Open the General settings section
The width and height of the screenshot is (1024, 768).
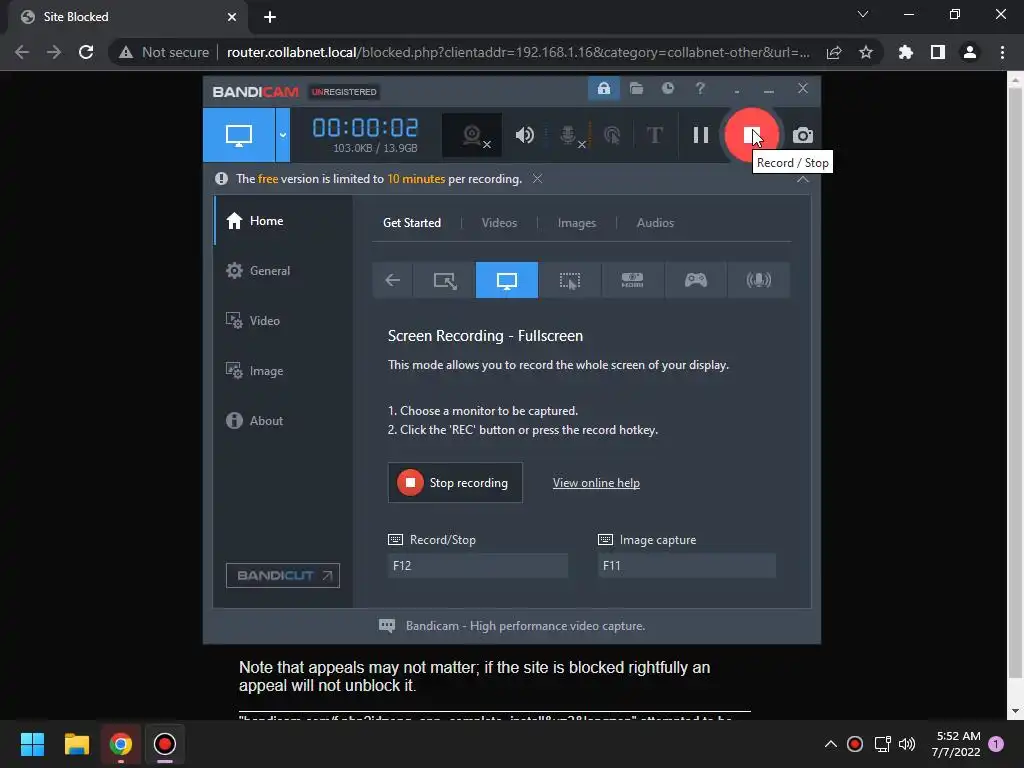click(283, 270)
